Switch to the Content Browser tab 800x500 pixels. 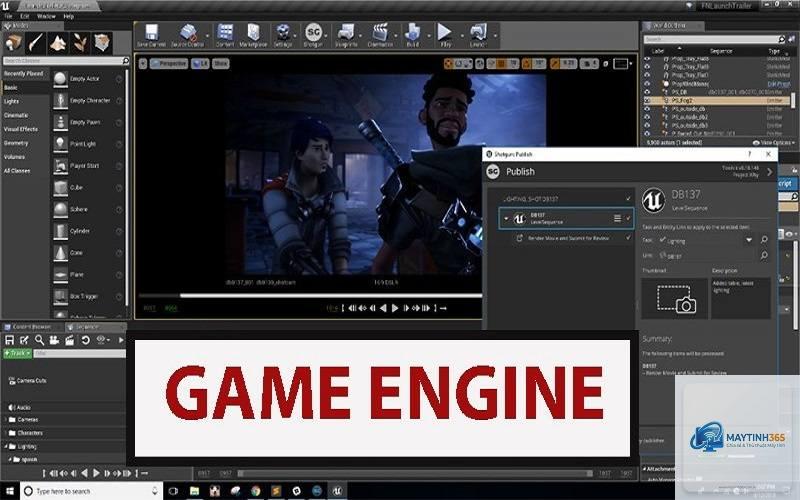(32, 327)
